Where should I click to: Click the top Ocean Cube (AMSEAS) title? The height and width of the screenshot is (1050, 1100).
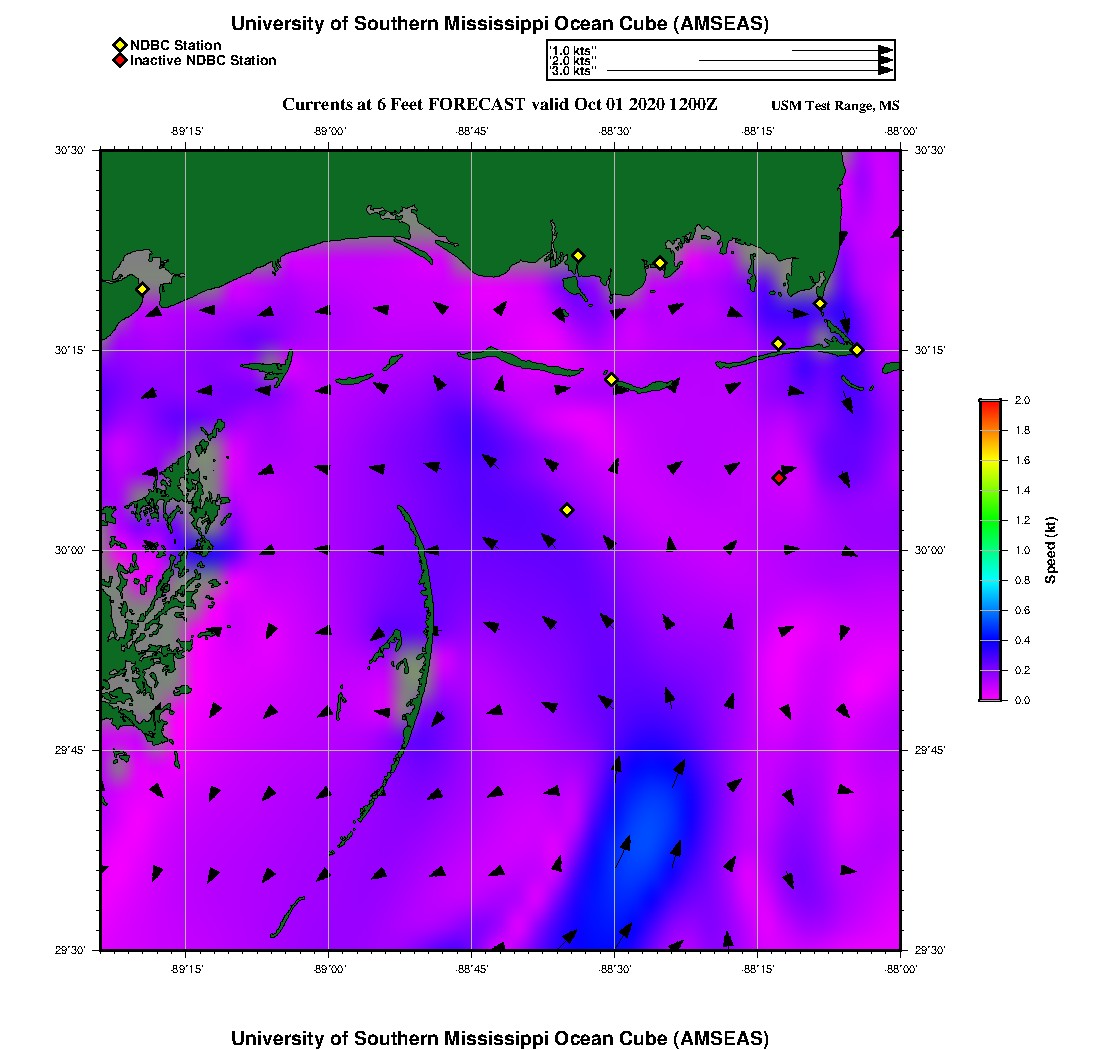[500, 24]
